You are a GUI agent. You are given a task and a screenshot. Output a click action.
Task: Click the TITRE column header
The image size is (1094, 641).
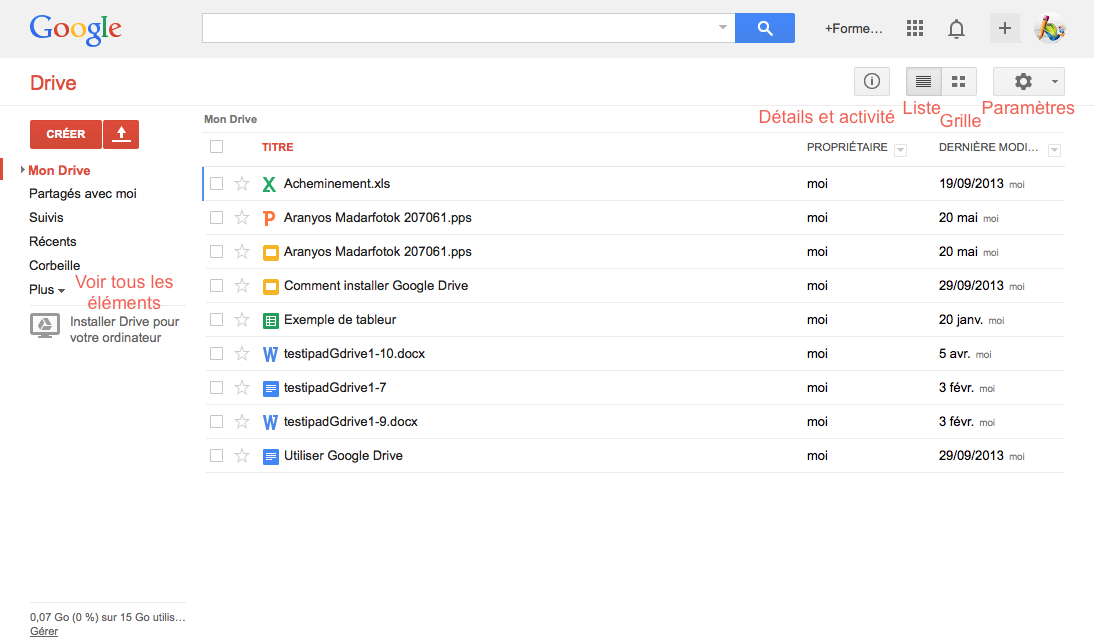tap(278, 147)
